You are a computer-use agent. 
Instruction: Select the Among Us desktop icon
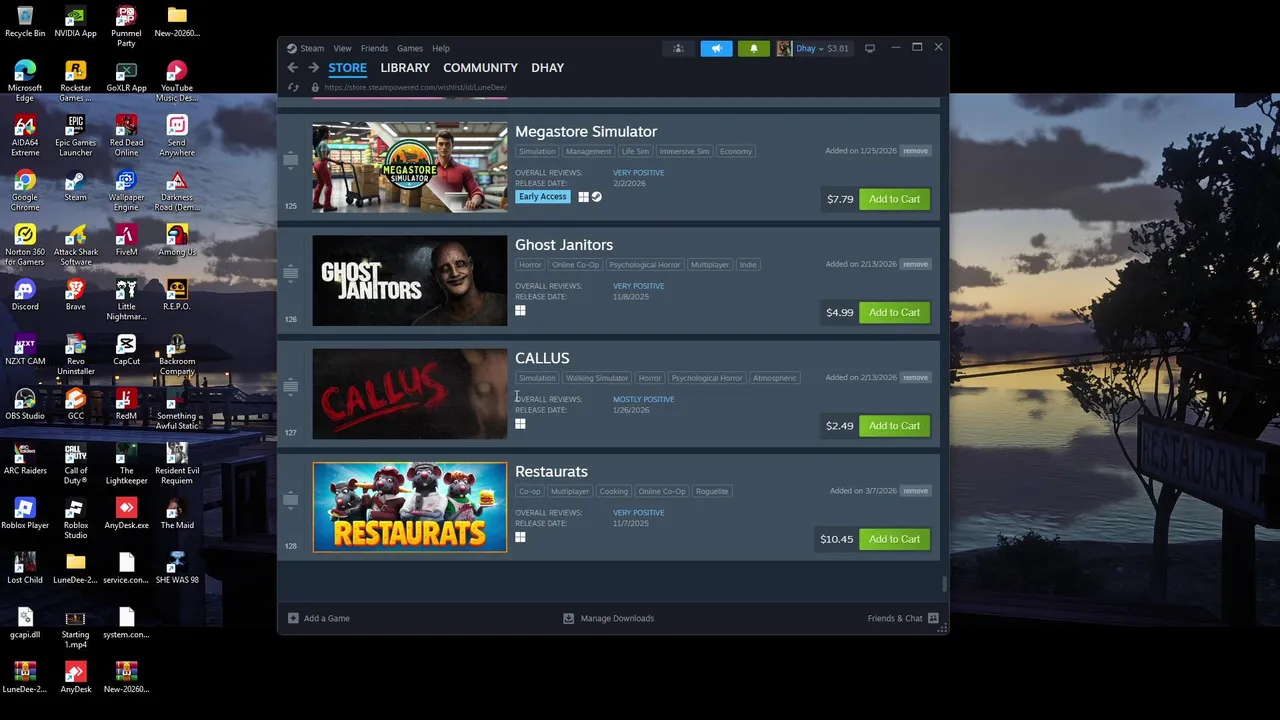177,241
